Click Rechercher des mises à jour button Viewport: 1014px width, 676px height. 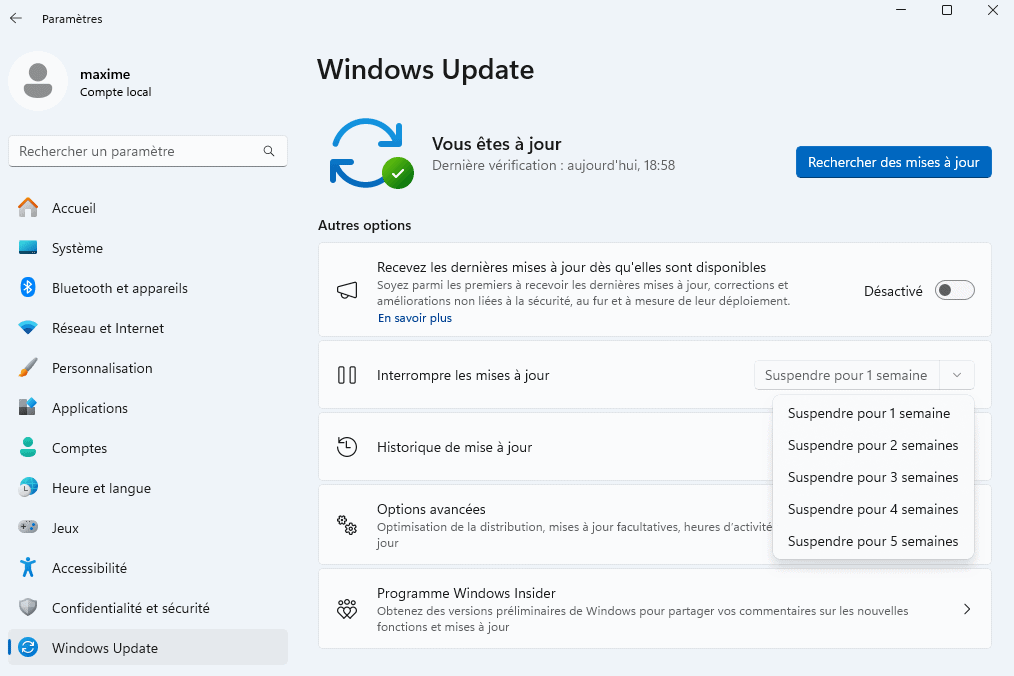tap(893, 162)
